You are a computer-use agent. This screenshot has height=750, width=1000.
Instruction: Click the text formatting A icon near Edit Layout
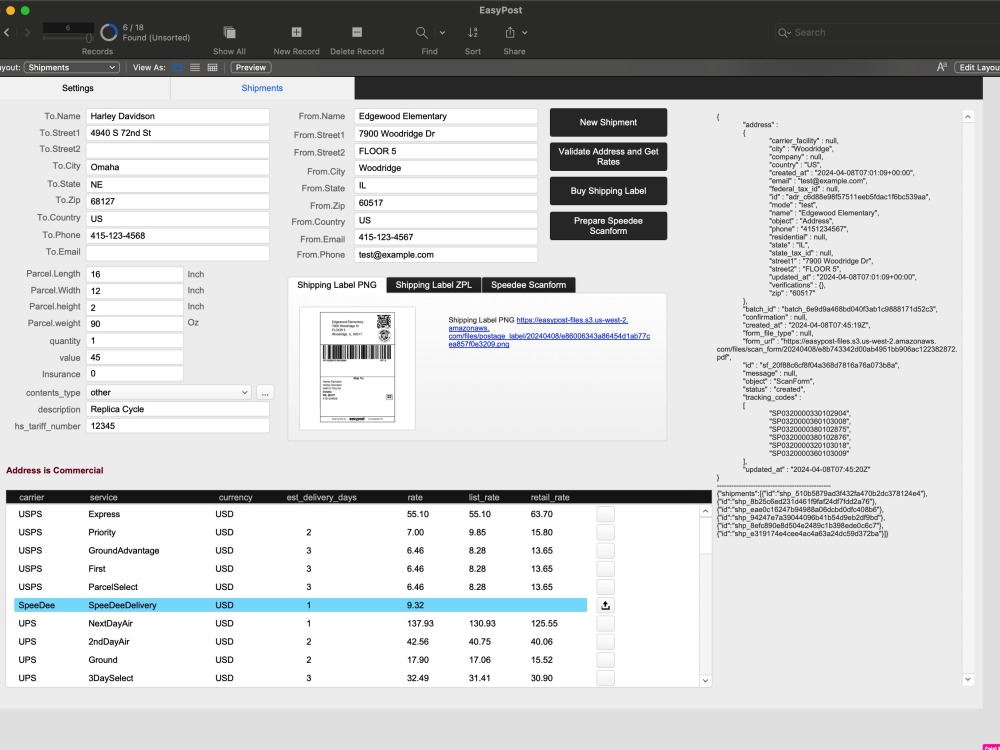coord(941,66)
